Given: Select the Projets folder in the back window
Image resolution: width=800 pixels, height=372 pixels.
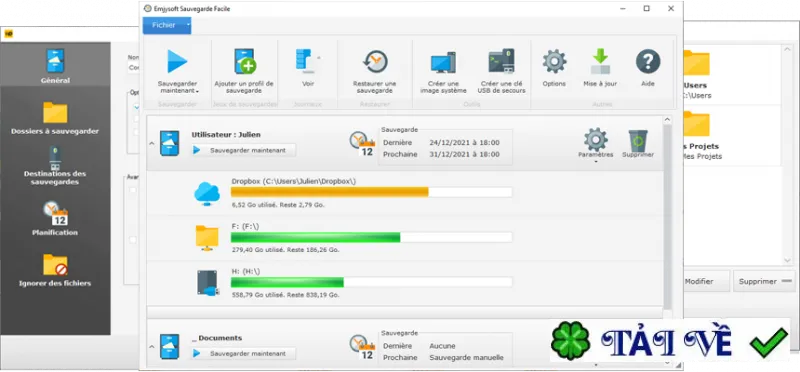Looking at the screenshot, I should 696,124.
